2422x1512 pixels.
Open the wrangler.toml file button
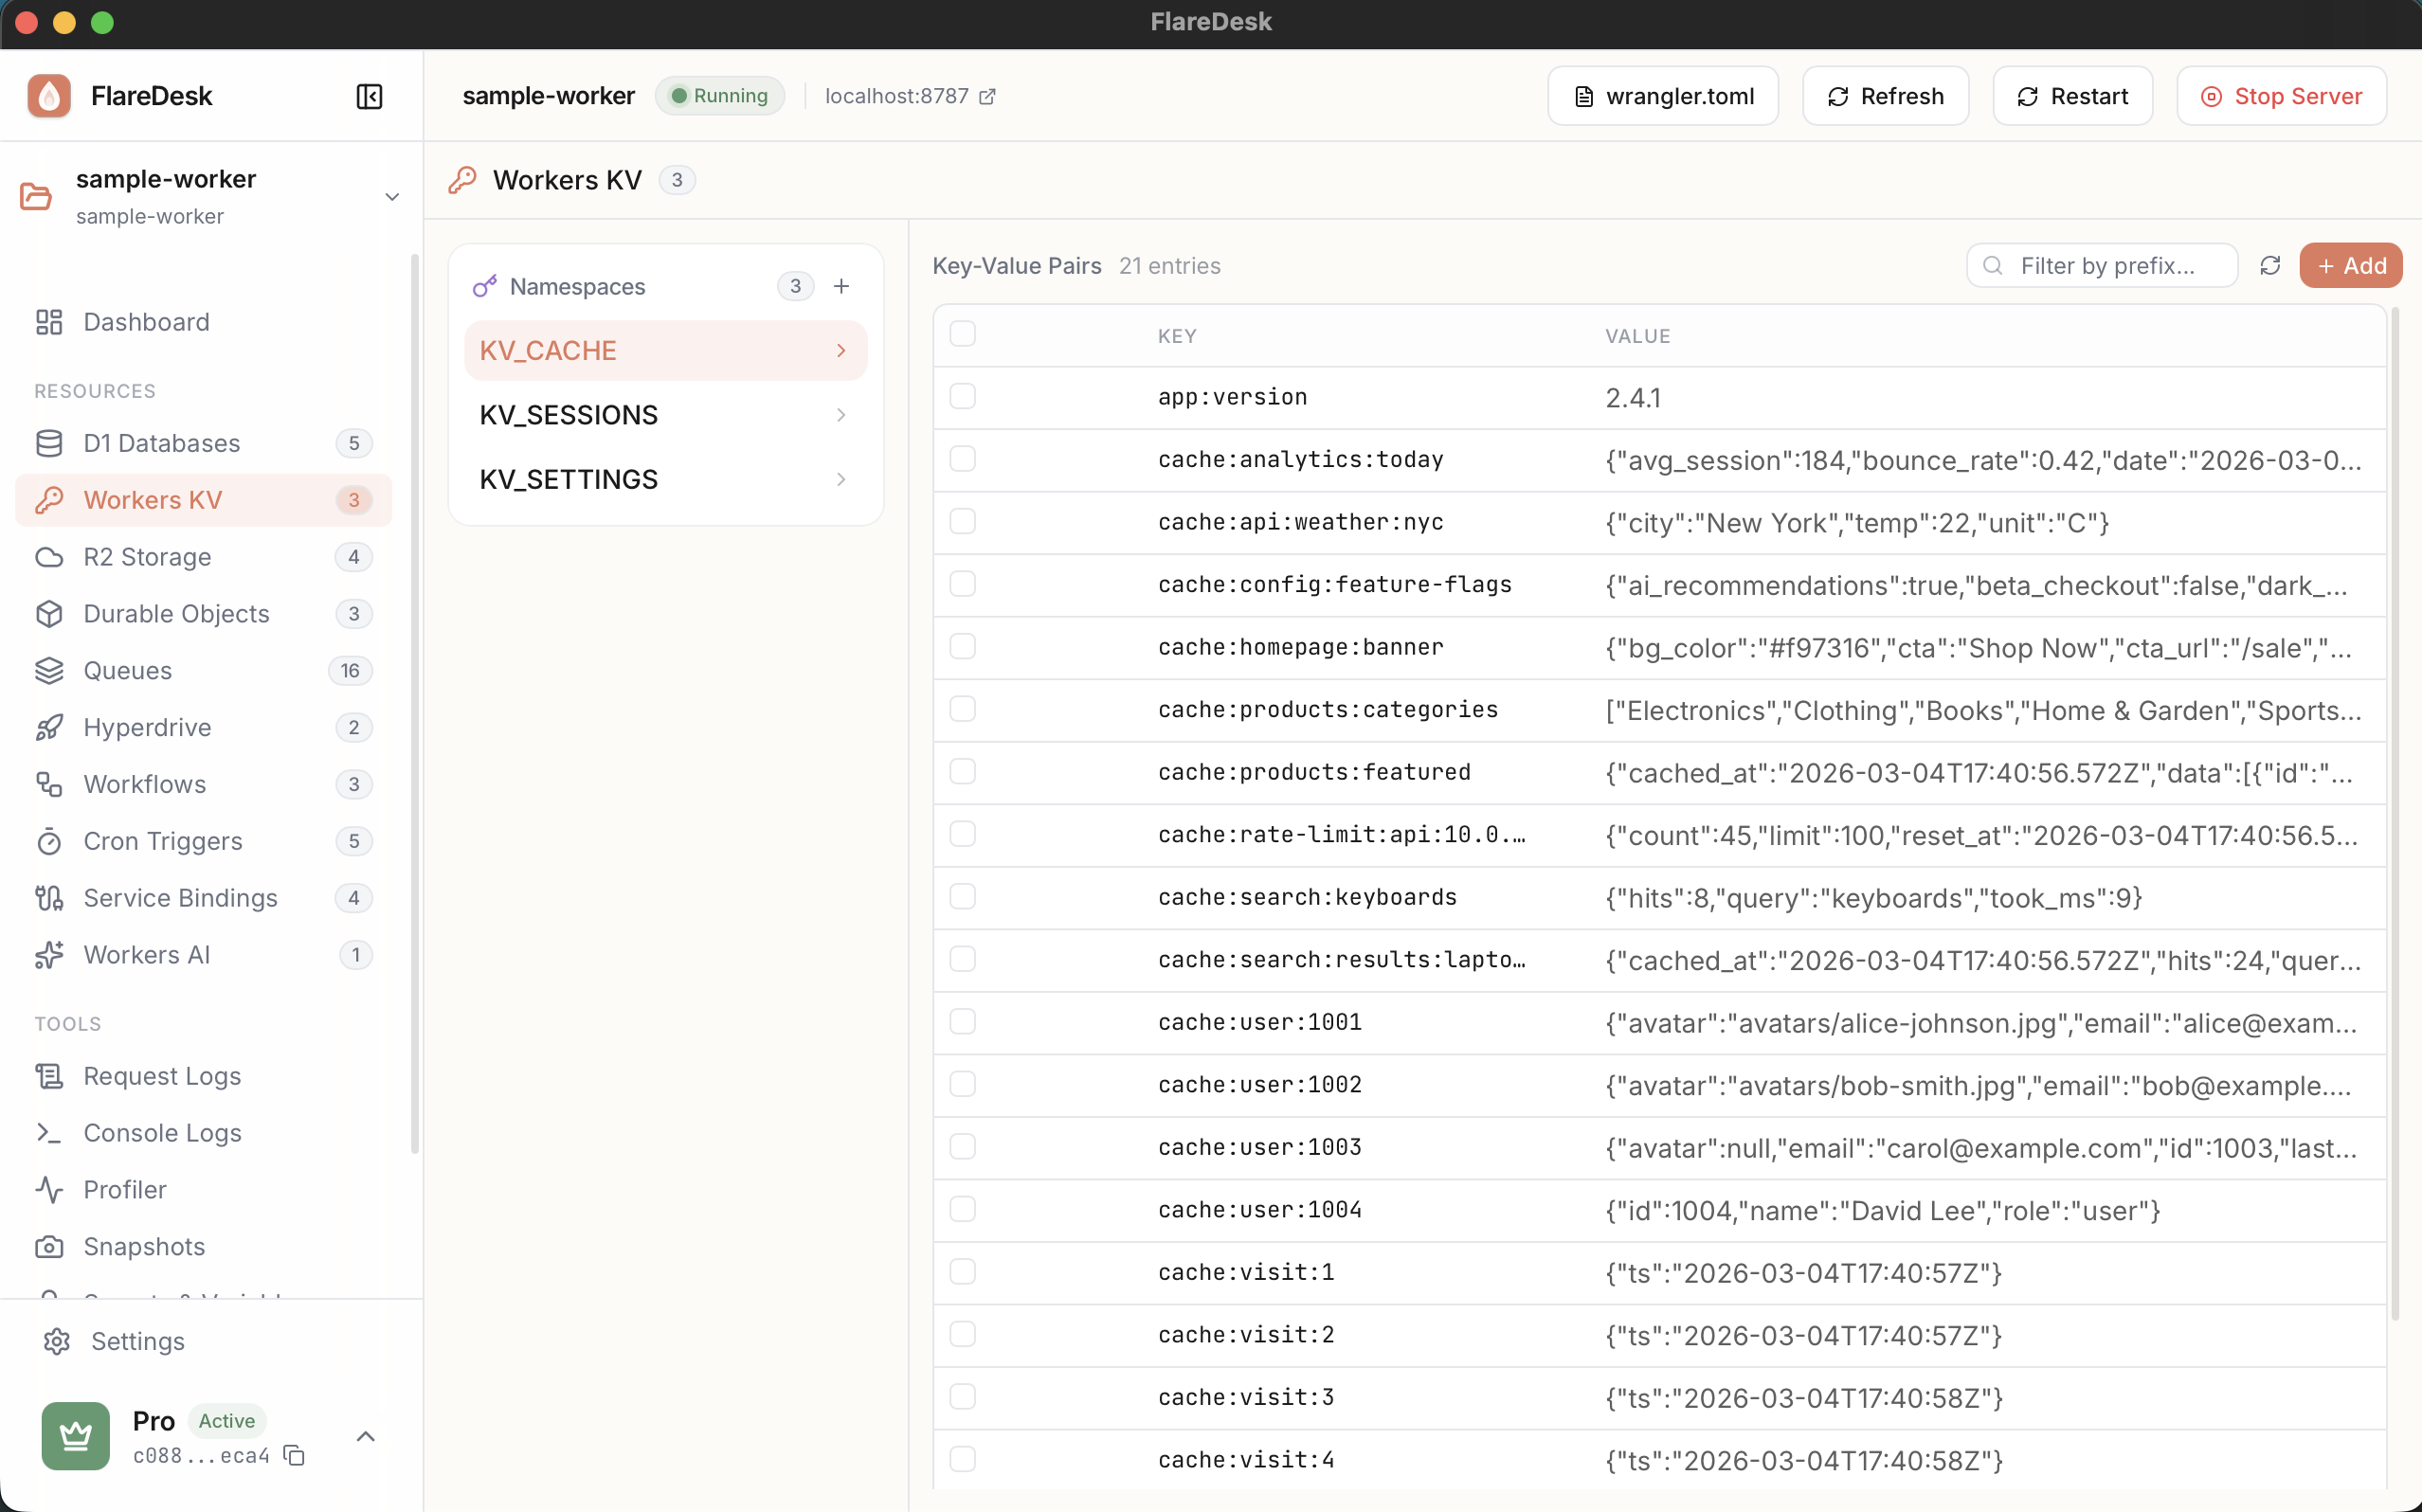tap(1662, 96)
